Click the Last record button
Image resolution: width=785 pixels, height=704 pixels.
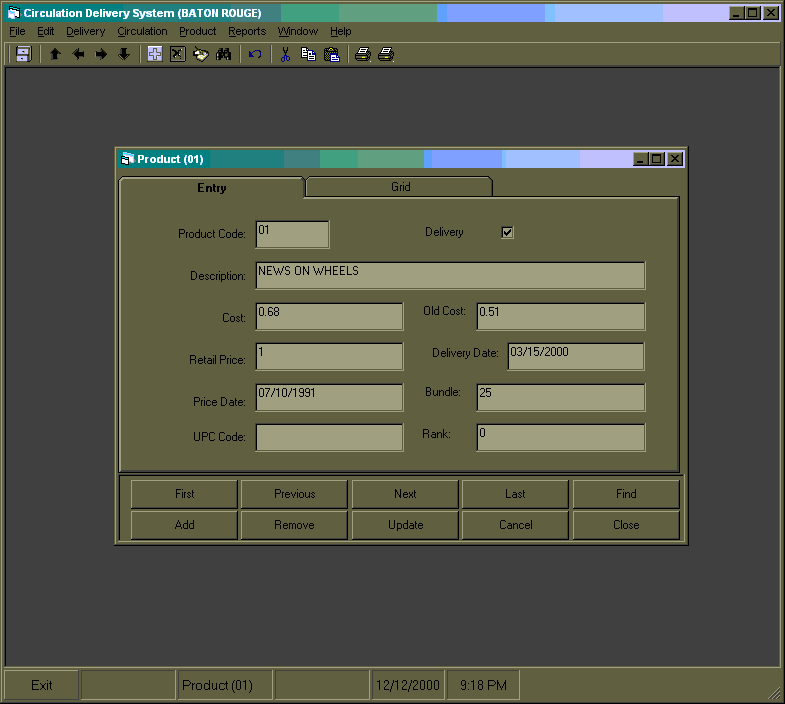515,494
